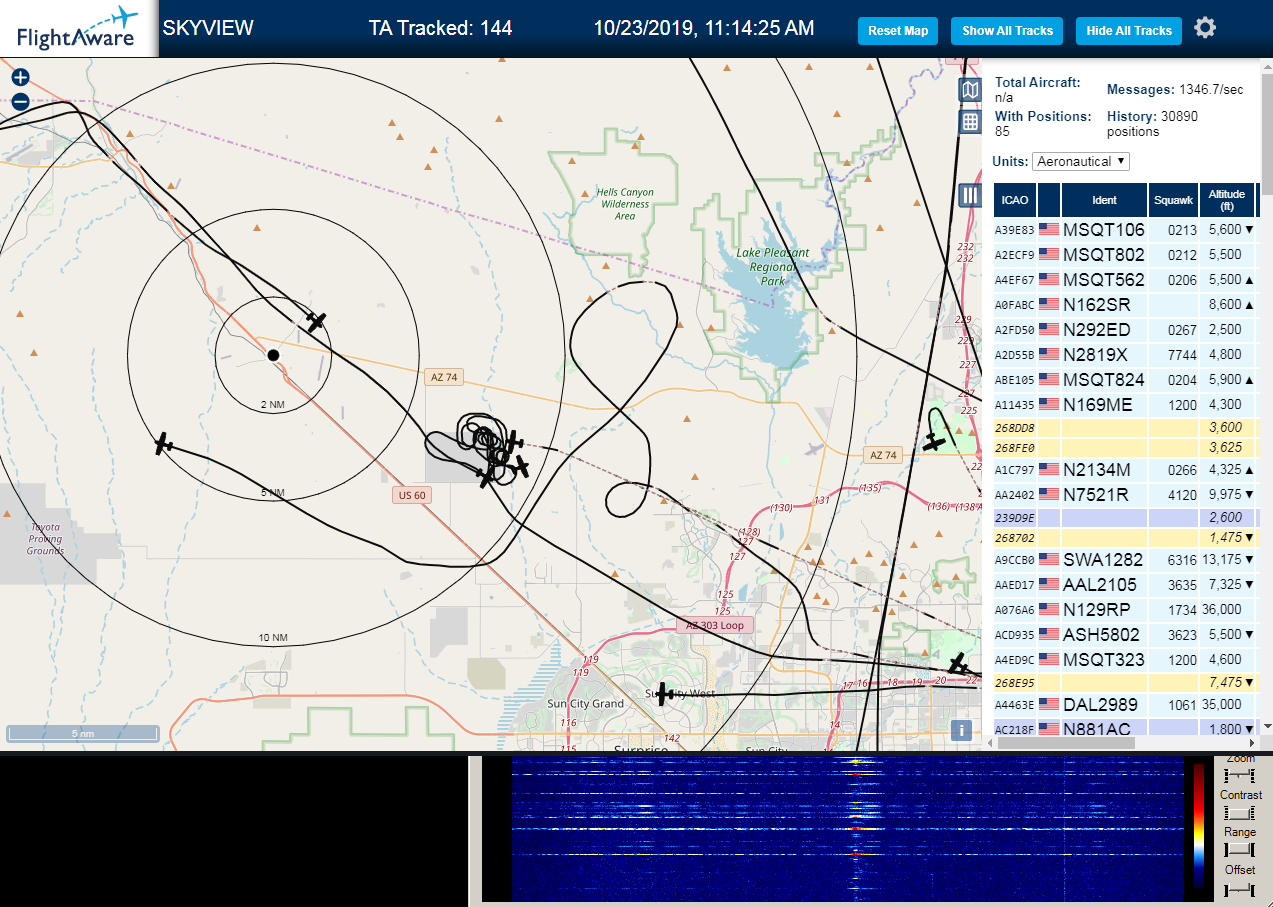Select the row with ICAO 239D9E
This screenshot has width=1273, height=907.
pyautogui.click(x=1125, y=517)
